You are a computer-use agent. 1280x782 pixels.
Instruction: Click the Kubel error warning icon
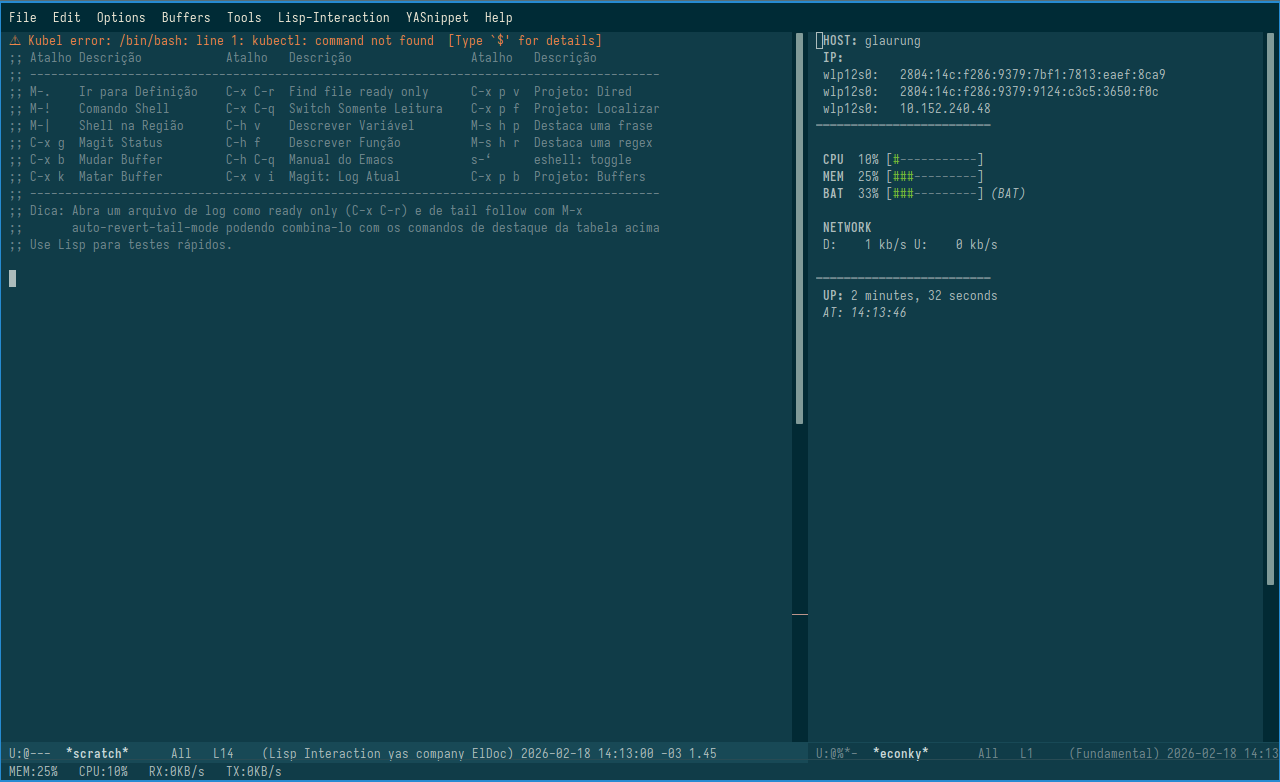coord(15,41)
